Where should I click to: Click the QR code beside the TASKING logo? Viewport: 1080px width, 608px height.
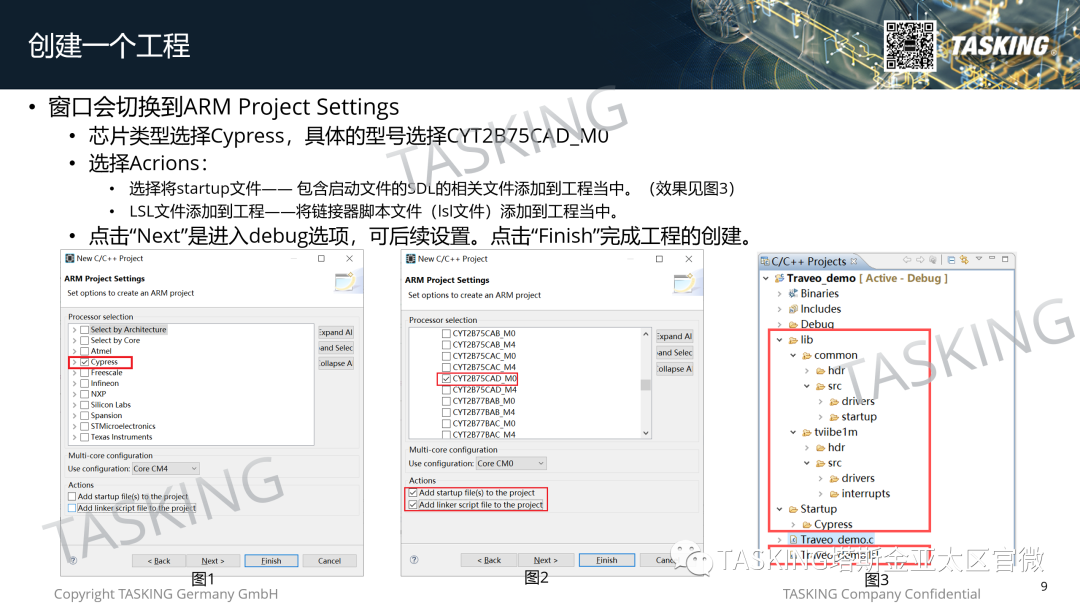point(909,45)
